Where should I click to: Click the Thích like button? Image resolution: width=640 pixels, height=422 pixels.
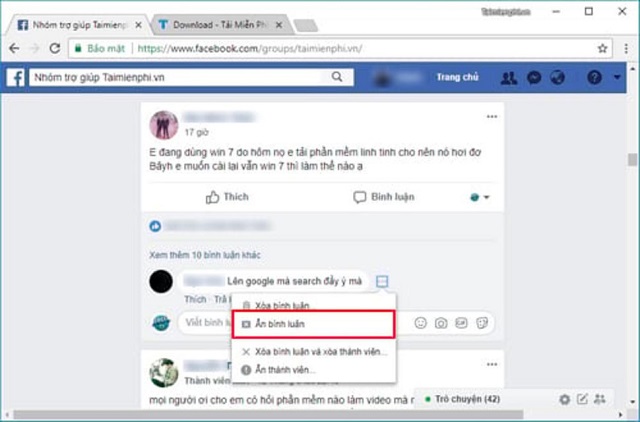[x=227, y=198]
